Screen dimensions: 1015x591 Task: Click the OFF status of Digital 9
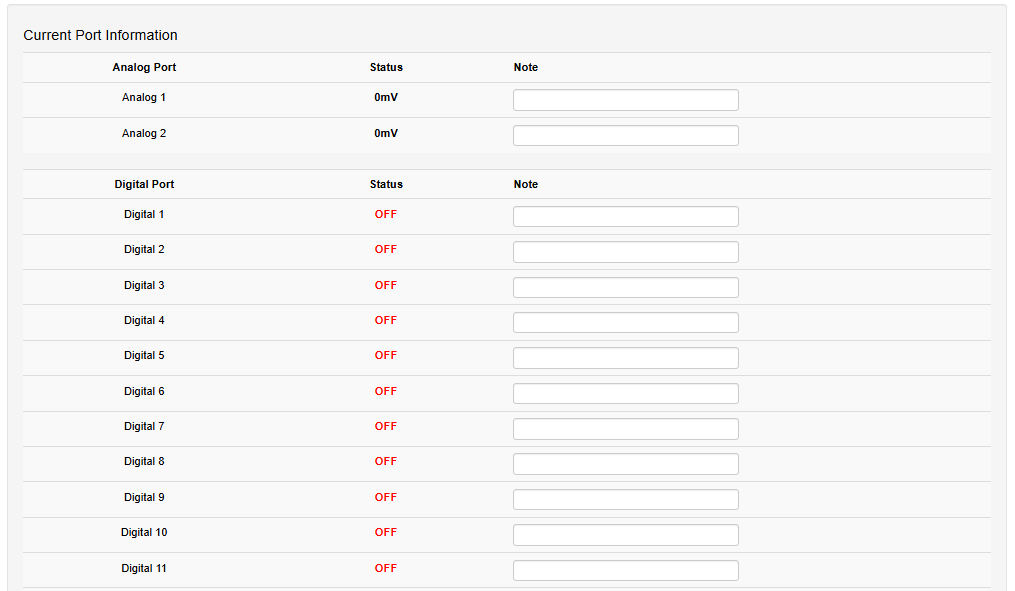[386, 497]
